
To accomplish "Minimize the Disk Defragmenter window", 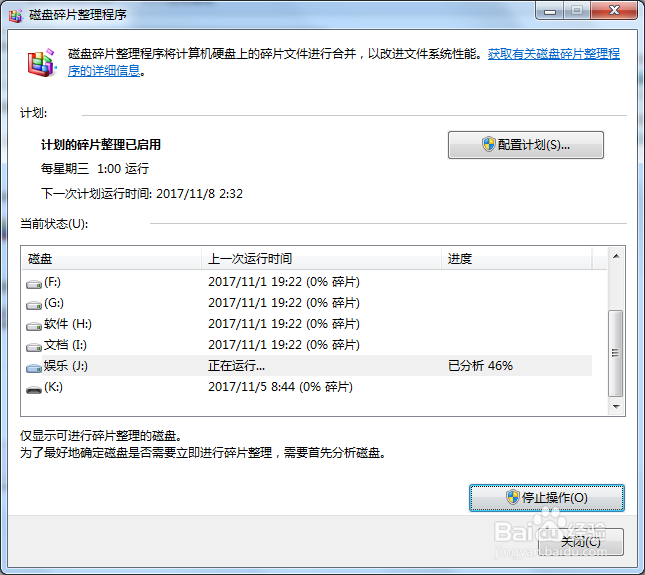I will [x=550, y=10].
